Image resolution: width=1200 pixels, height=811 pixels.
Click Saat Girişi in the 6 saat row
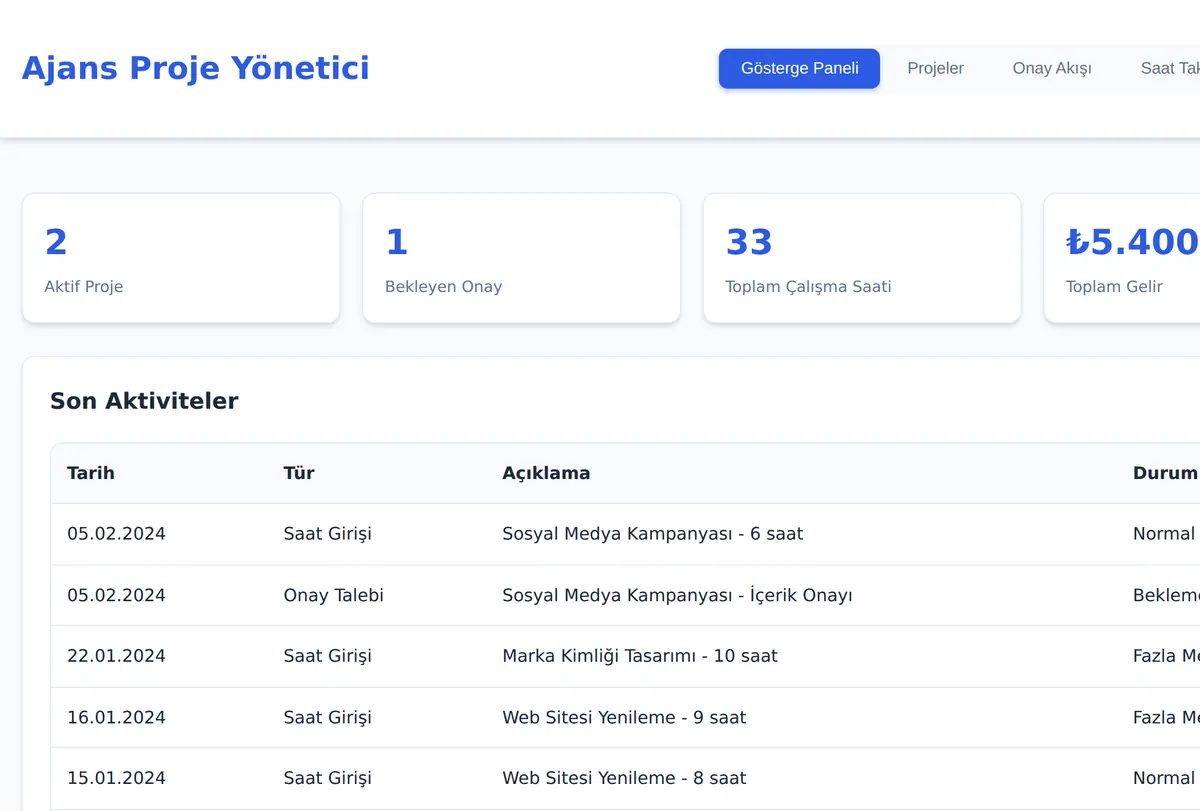point(327,534)
